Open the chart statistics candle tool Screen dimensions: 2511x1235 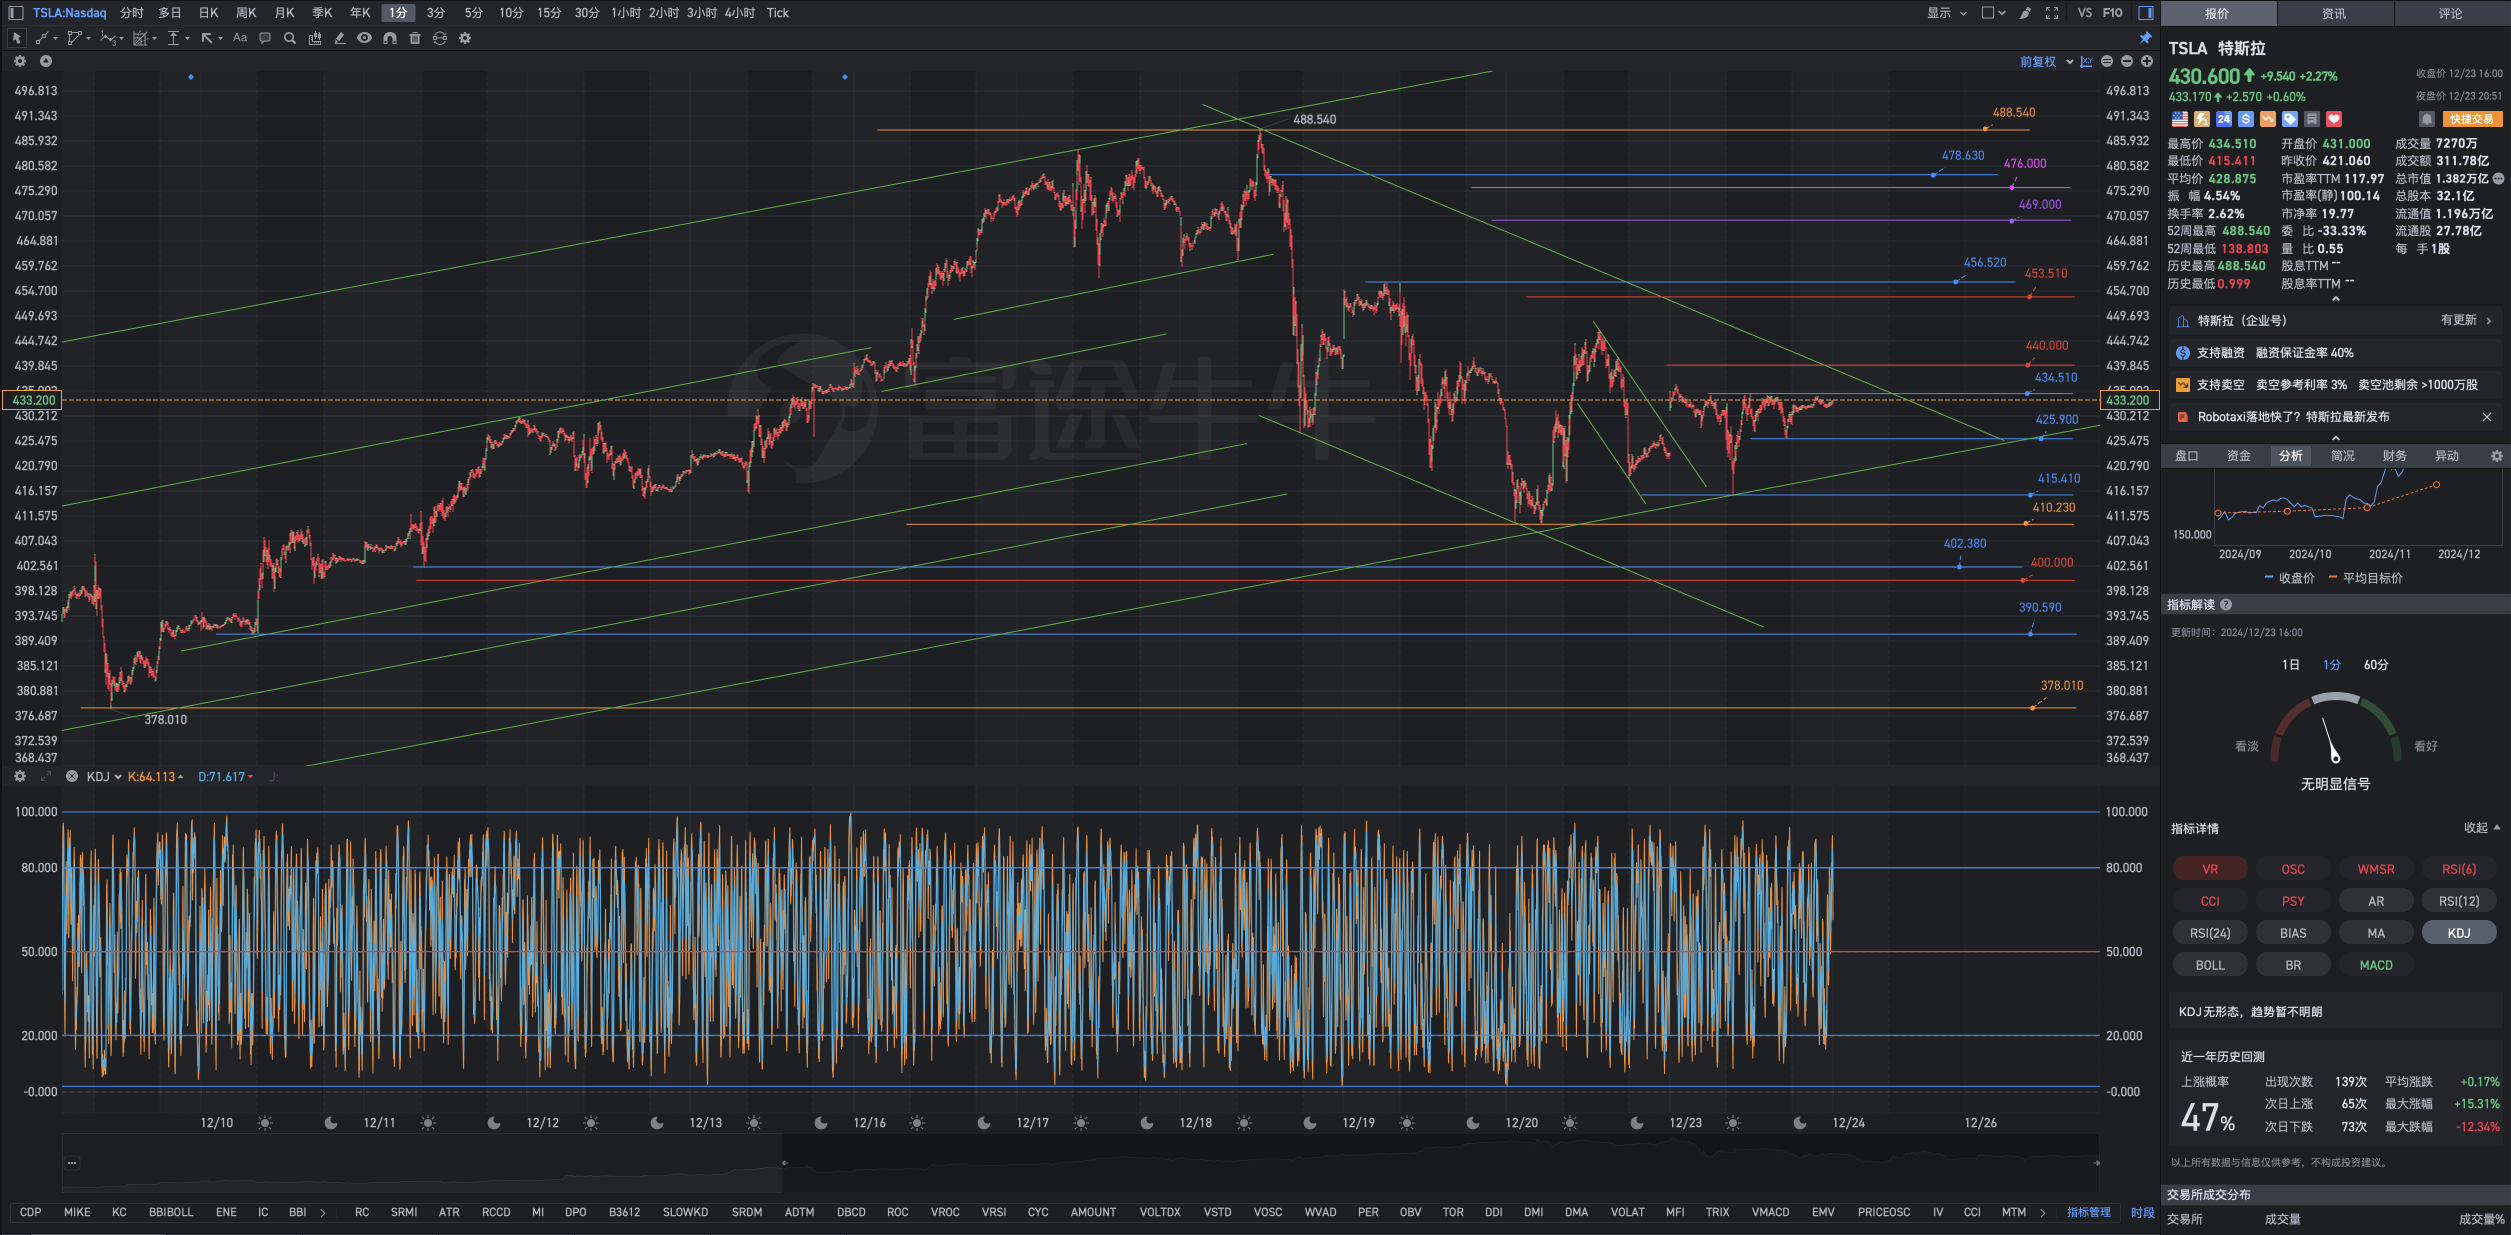pos(315,38)
